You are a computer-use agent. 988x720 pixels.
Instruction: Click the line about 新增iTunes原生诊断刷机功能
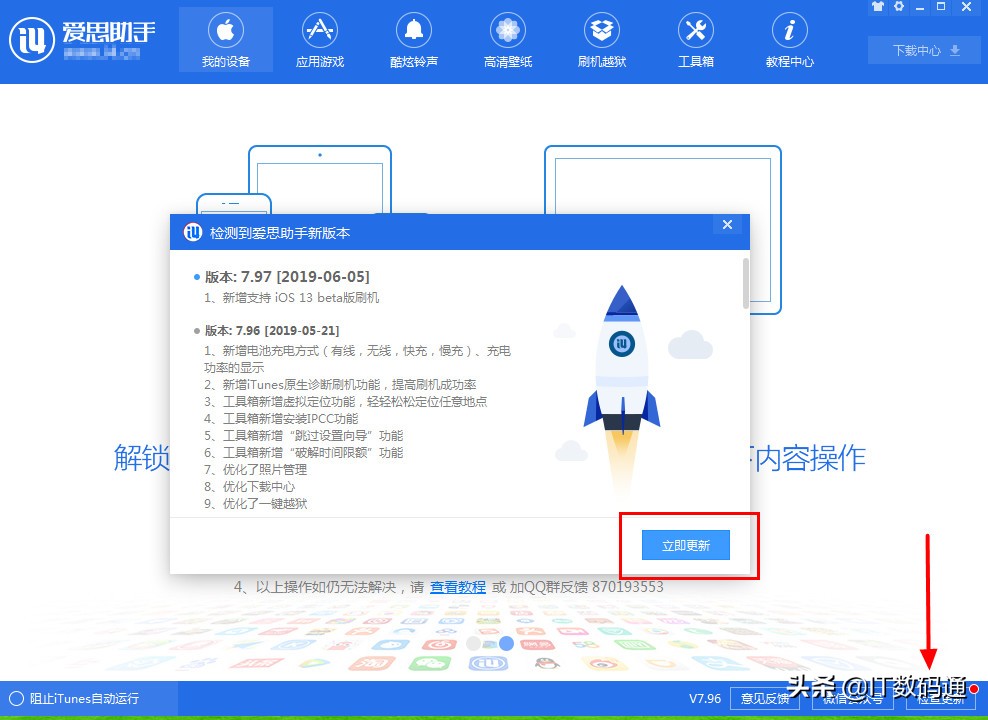[x=340, y=384]
